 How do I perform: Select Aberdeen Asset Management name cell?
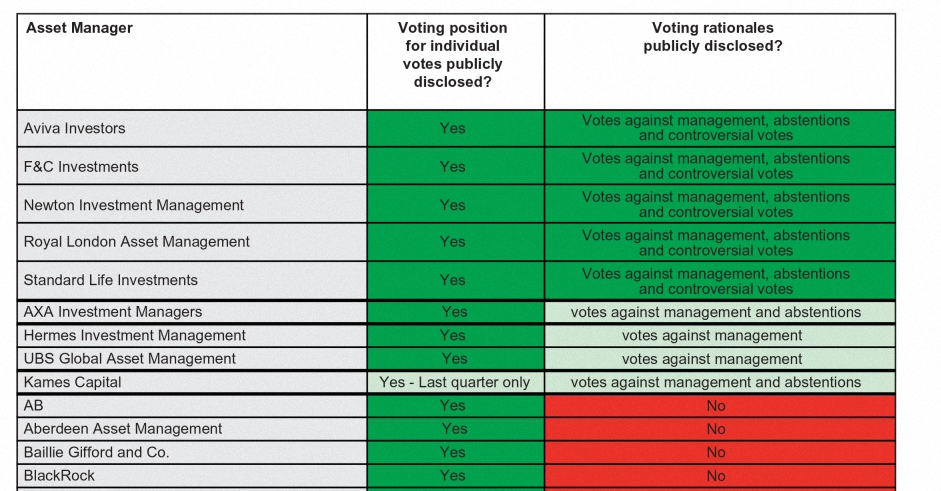[x=192, y=429]
